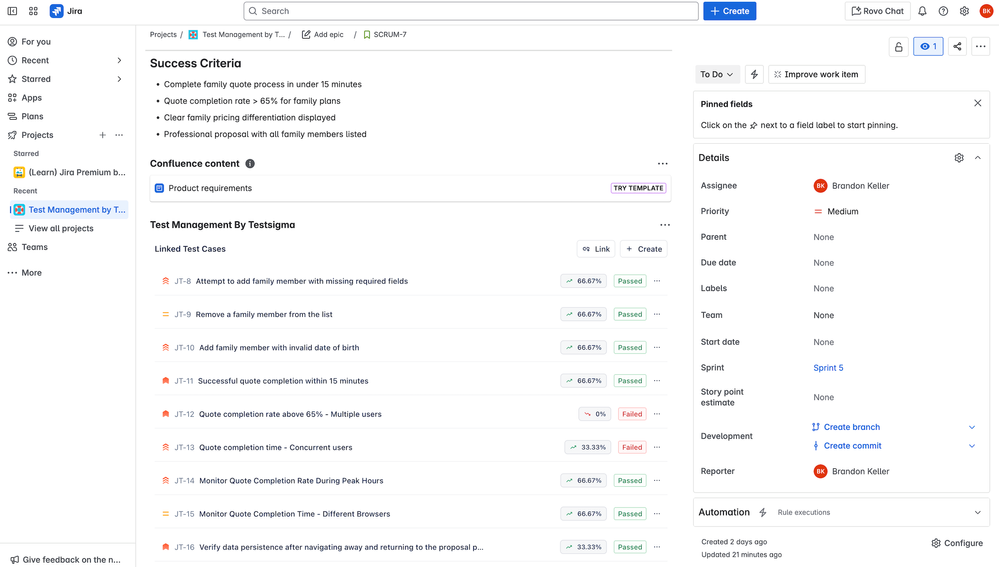Expand the Recent menu chevron
Screen dimensions: 999x567
click(x=119, y=61)
